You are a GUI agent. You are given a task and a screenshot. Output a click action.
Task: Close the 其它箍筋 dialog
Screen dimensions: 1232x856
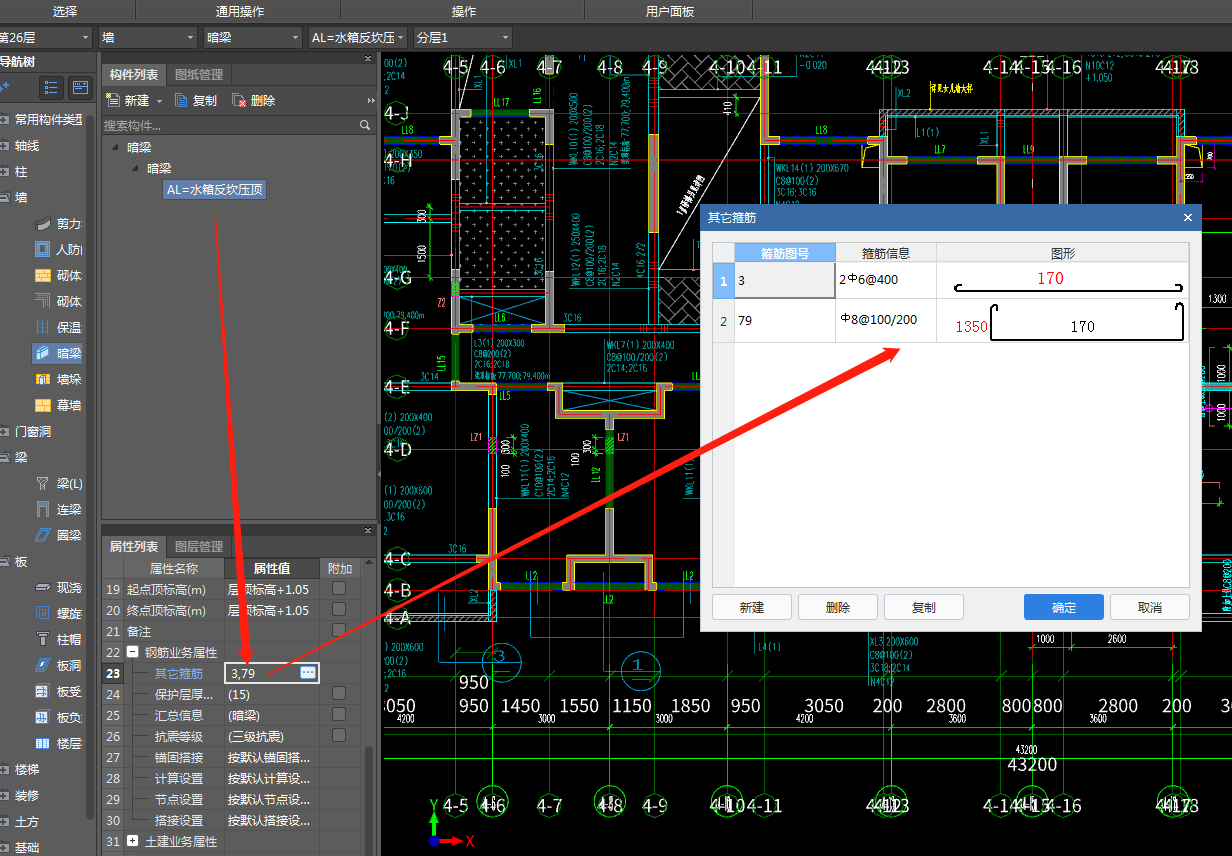coord(1188,217)
